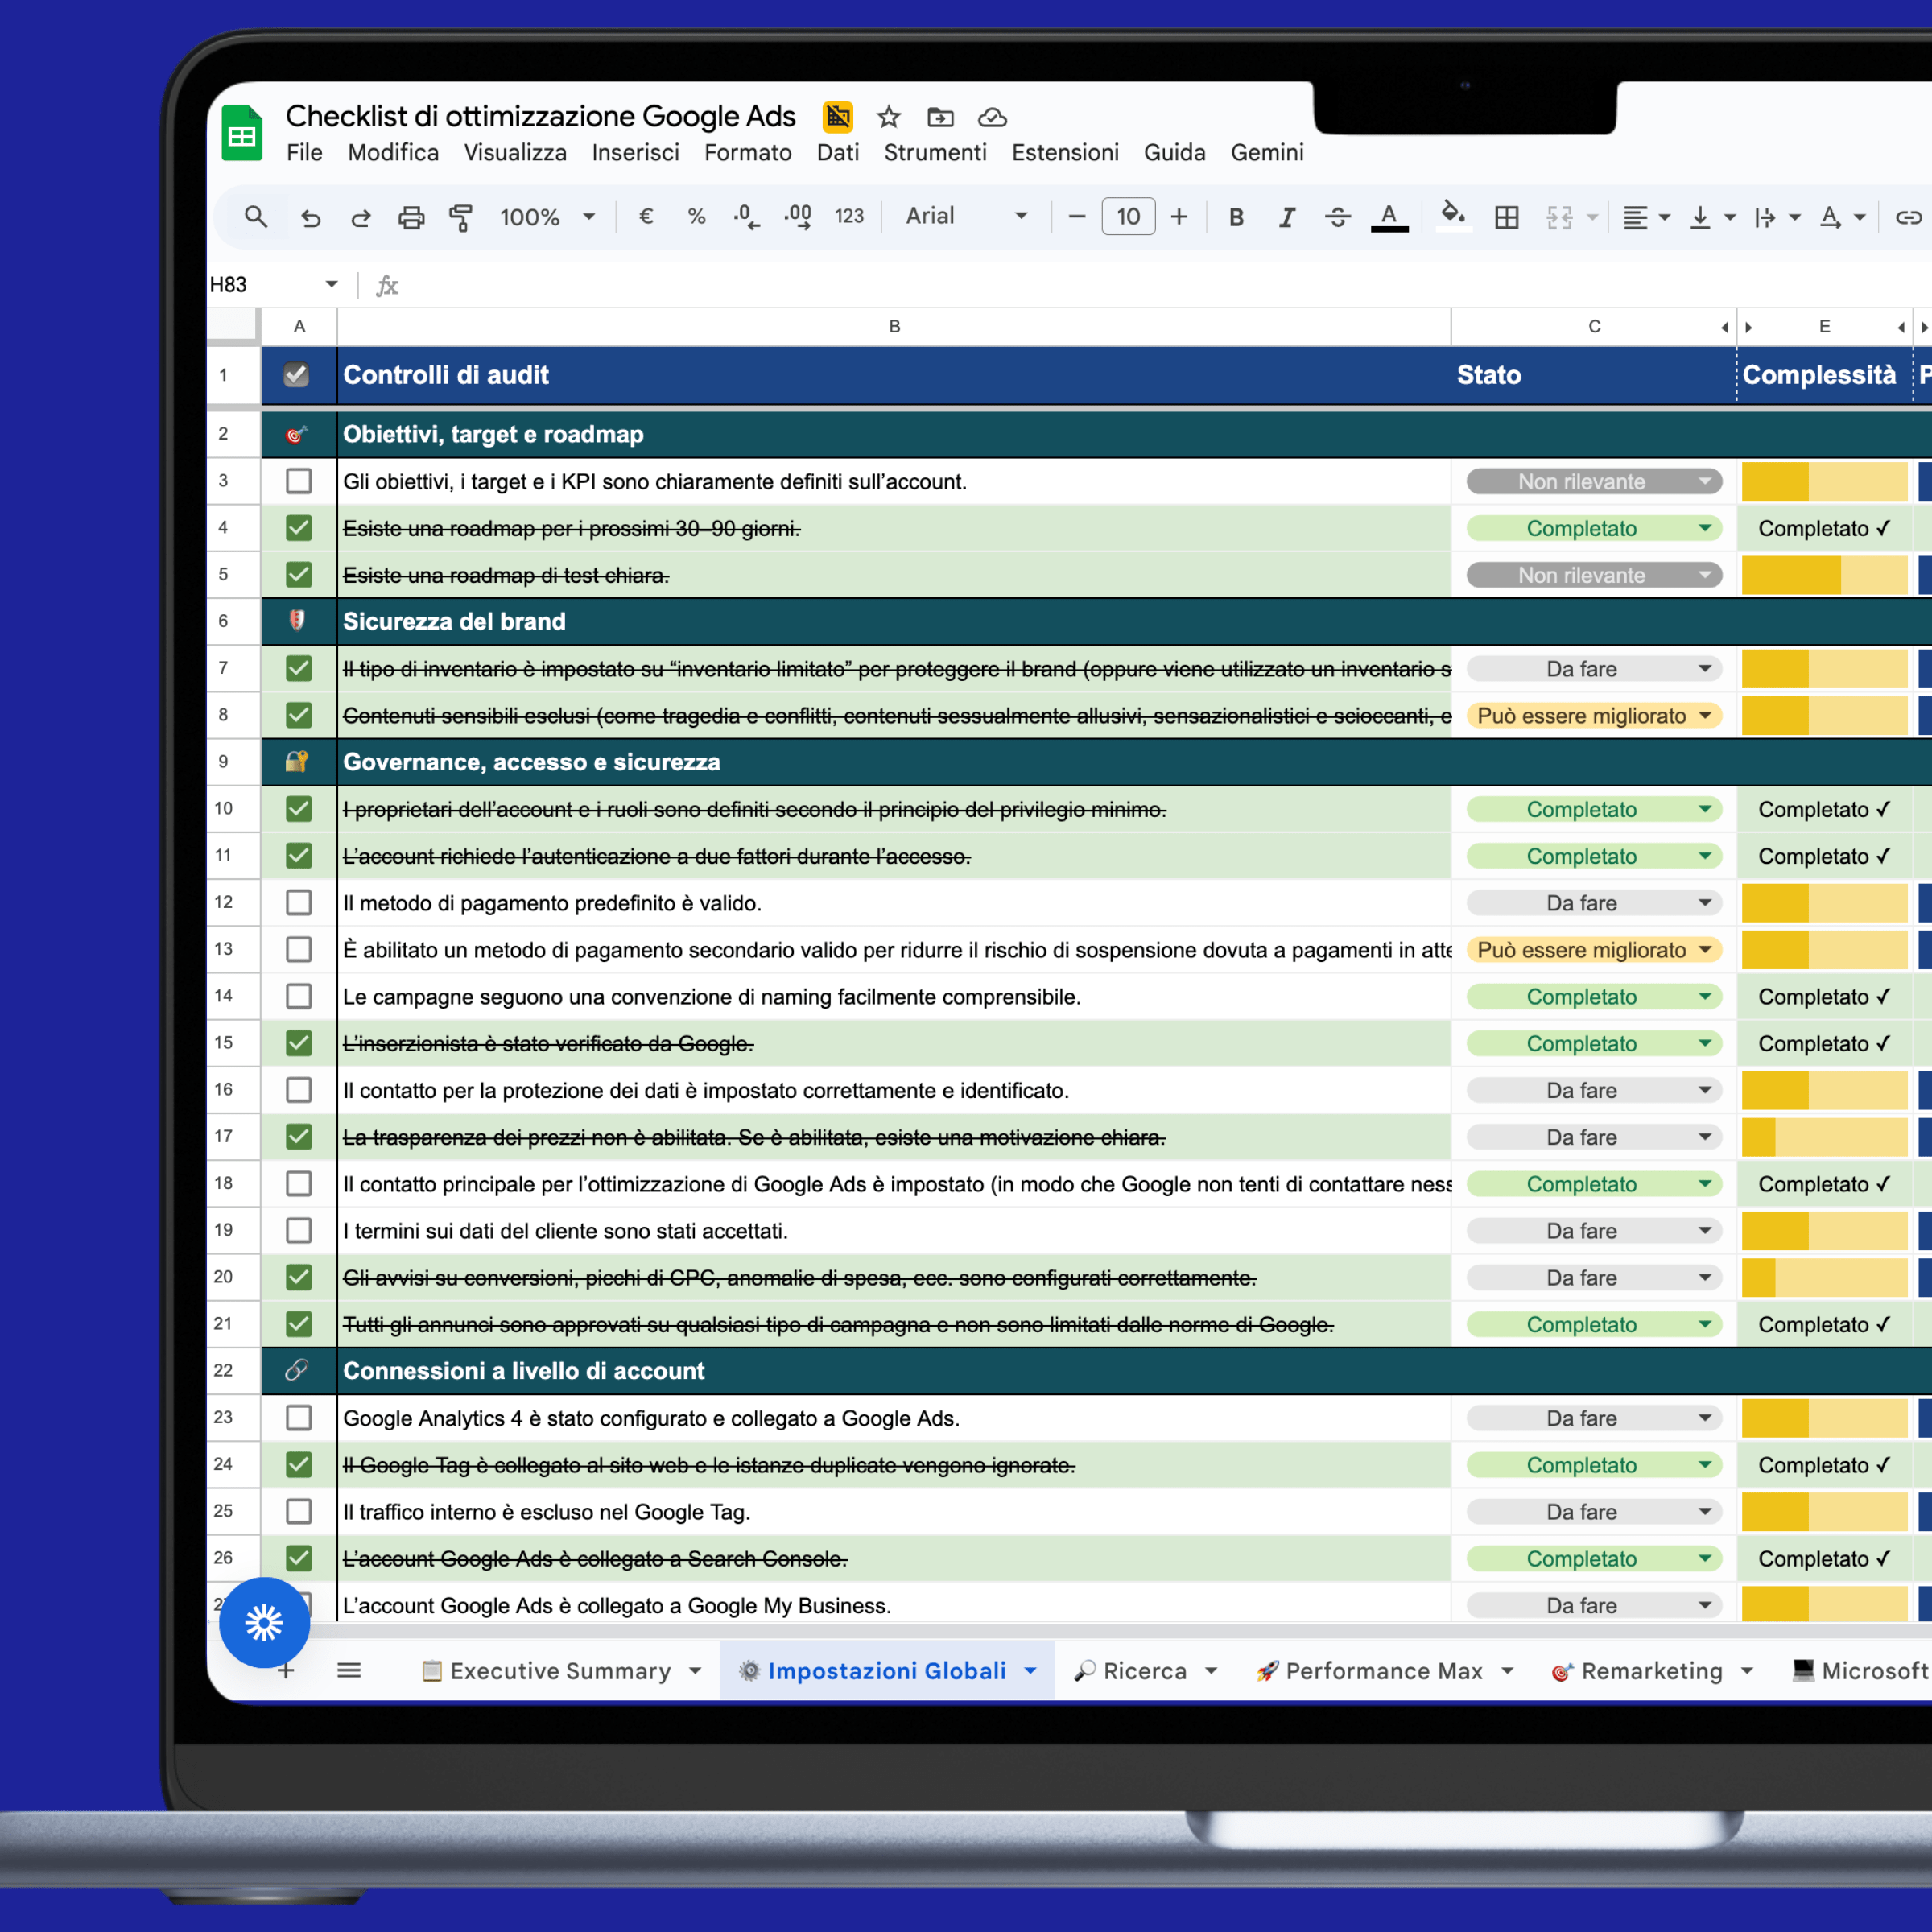The width and height of the screenshot is (1932, 1932).
Task: Apply italic formatting
Action: click(x=1287, y=216)
